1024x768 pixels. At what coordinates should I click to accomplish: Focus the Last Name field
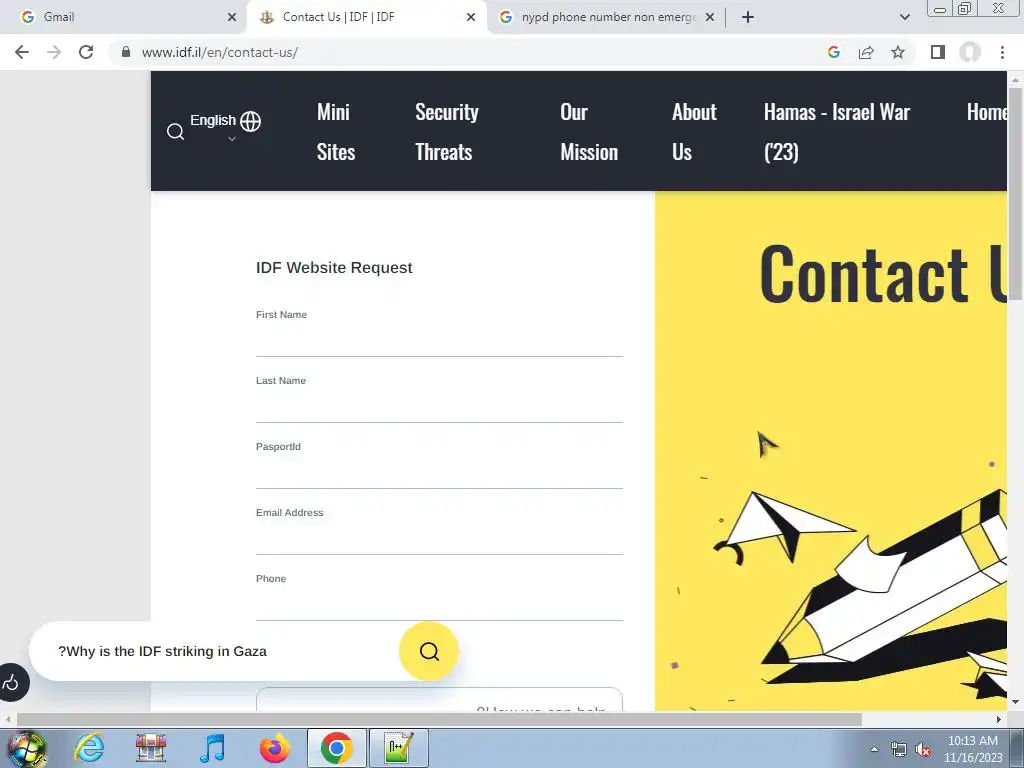[x=439, y=407]
